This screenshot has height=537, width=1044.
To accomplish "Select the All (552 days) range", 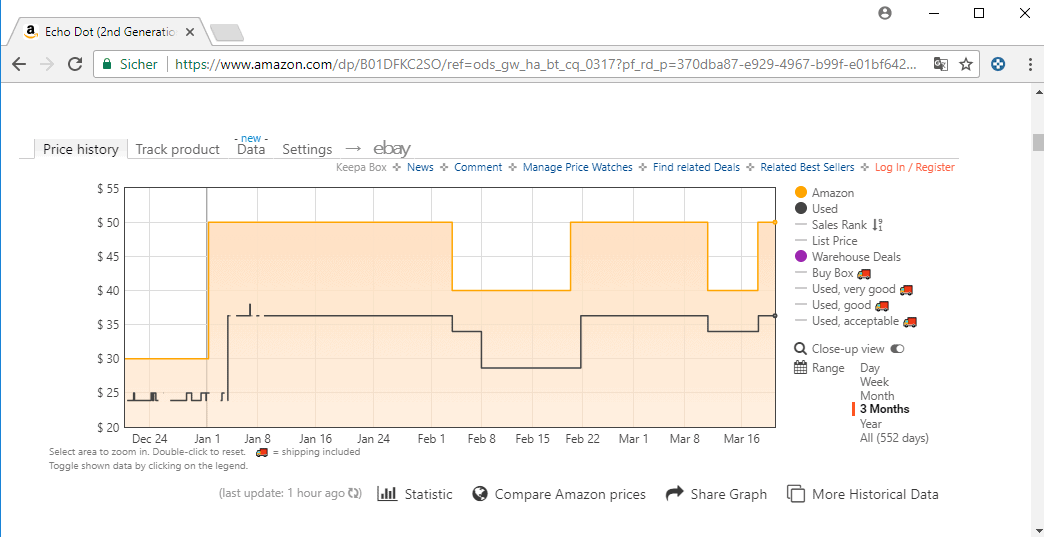I will coord(894,438).
